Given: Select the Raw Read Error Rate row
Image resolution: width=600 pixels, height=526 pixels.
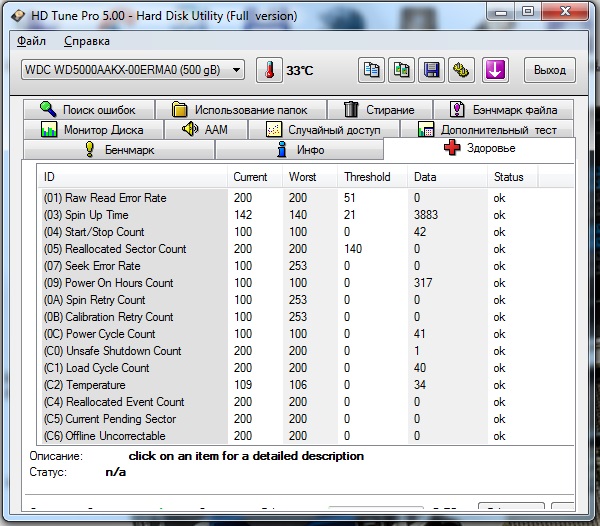Looking at the screenshot, I should point(305,198).
